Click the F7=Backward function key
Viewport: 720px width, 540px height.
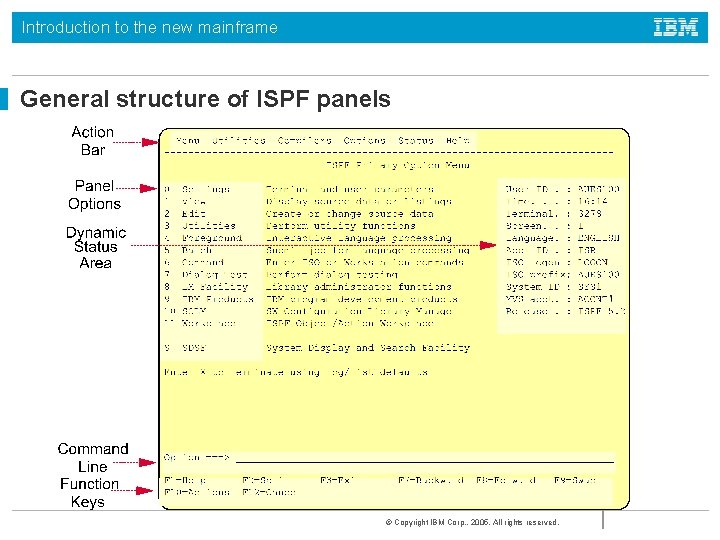431,480
